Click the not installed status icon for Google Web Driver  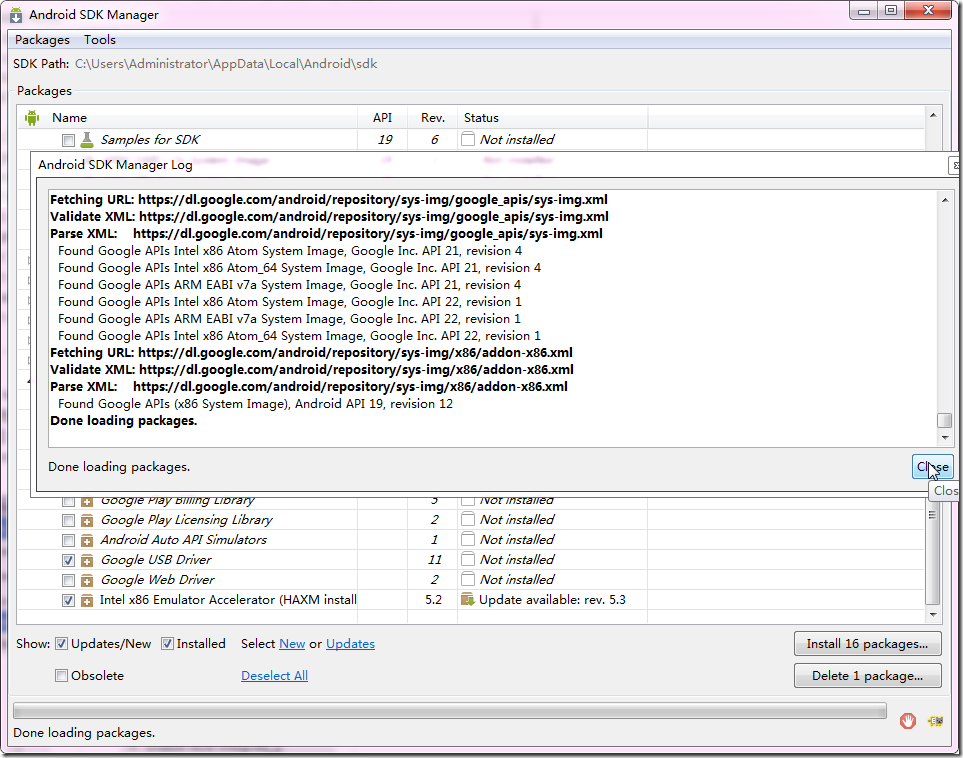click(468, 579)
